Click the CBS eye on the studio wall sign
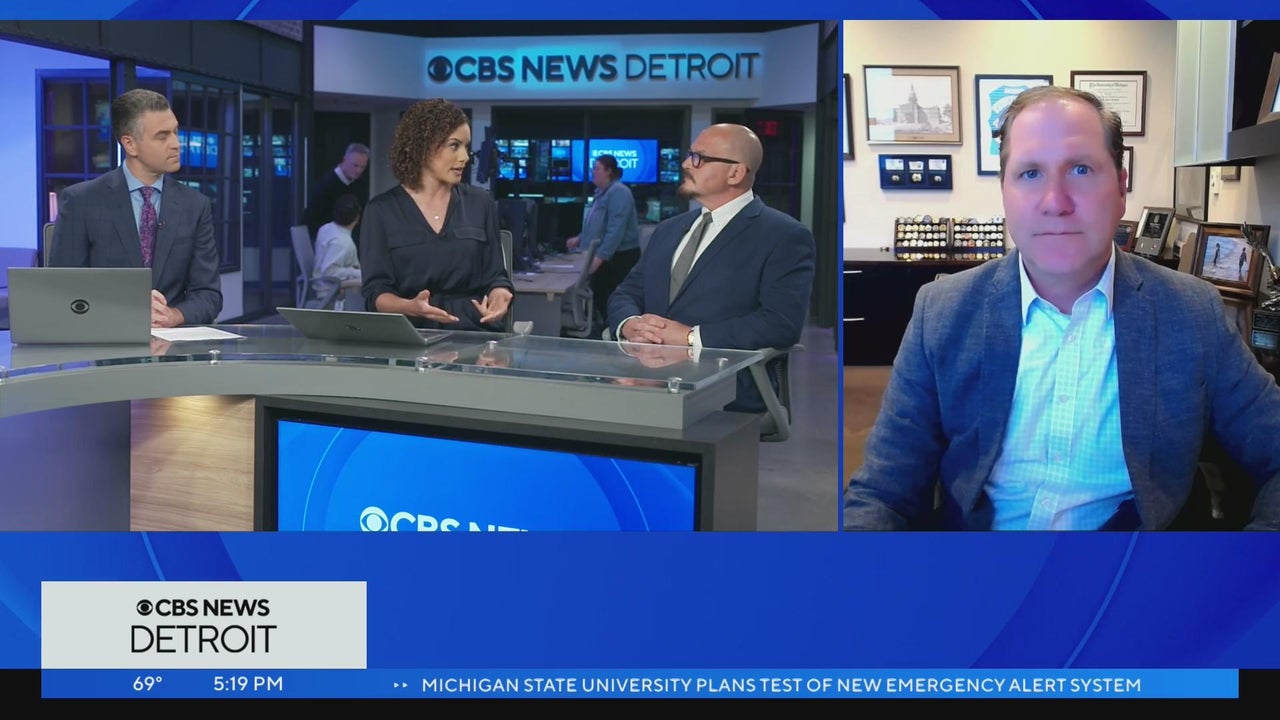Screen dimensions: 1280x720 440,69
